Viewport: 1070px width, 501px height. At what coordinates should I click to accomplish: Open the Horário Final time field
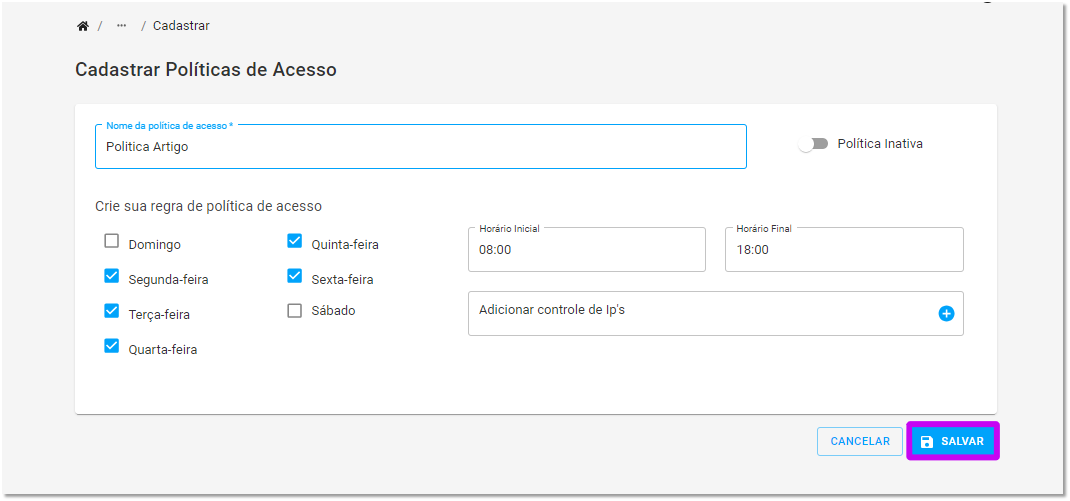(x=844, y=250)
